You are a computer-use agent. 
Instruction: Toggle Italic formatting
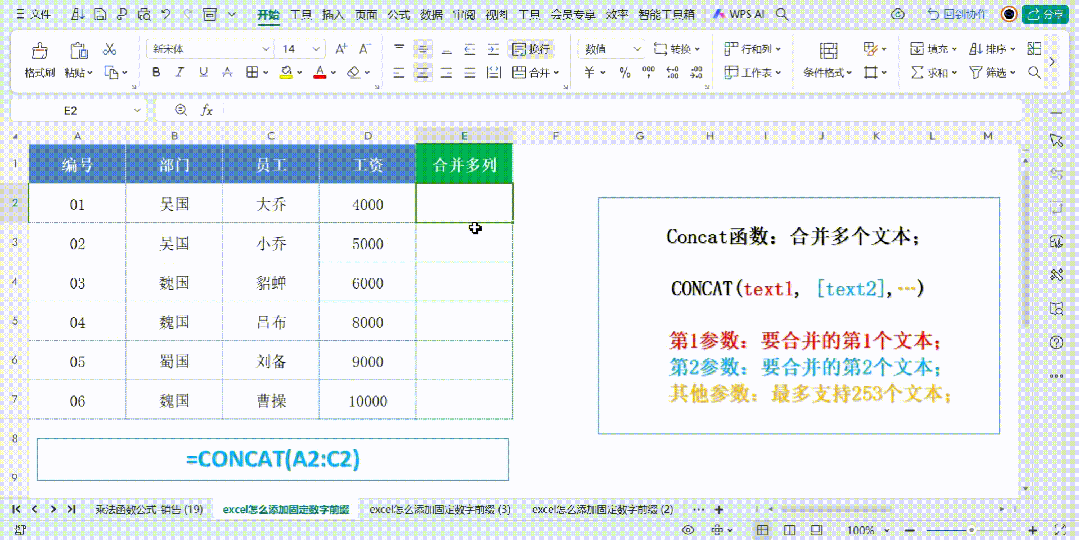180,72
